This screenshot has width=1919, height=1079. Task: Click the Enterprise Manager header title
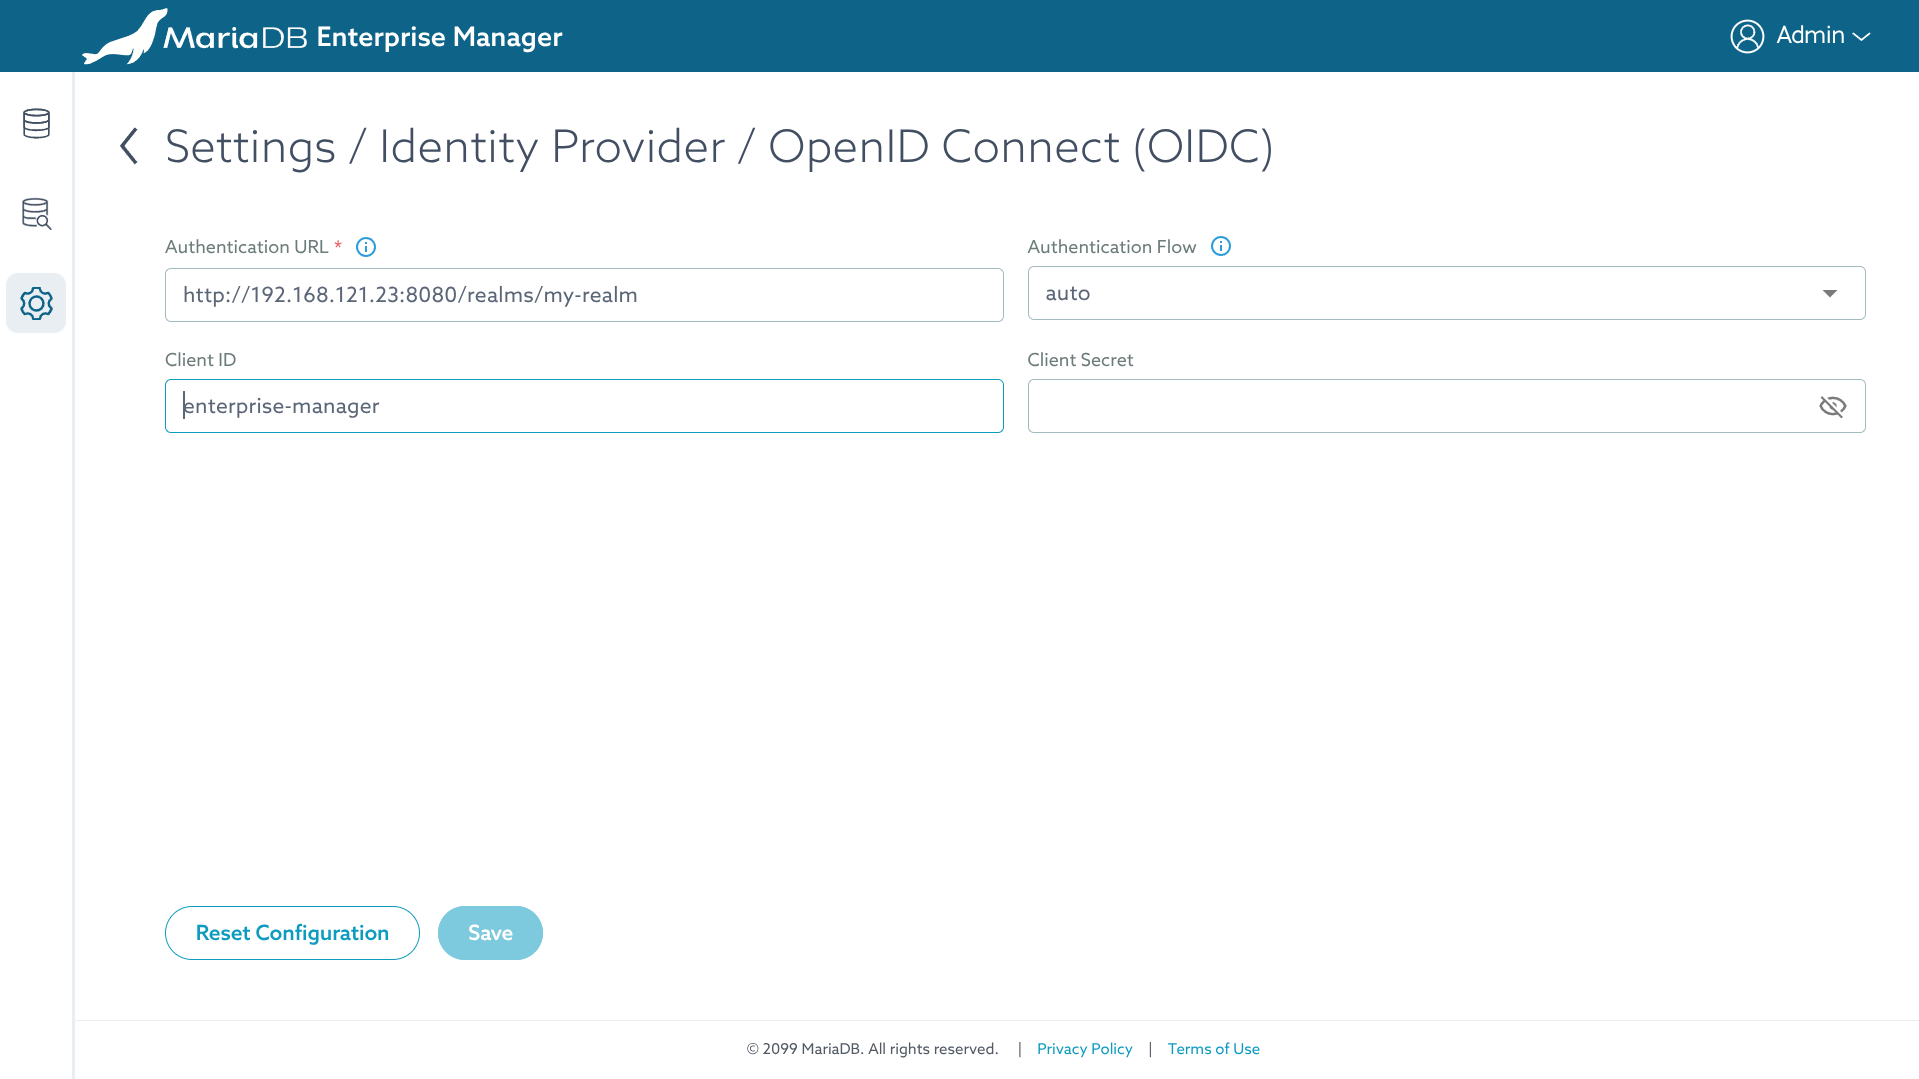click(x=439, y=37)
